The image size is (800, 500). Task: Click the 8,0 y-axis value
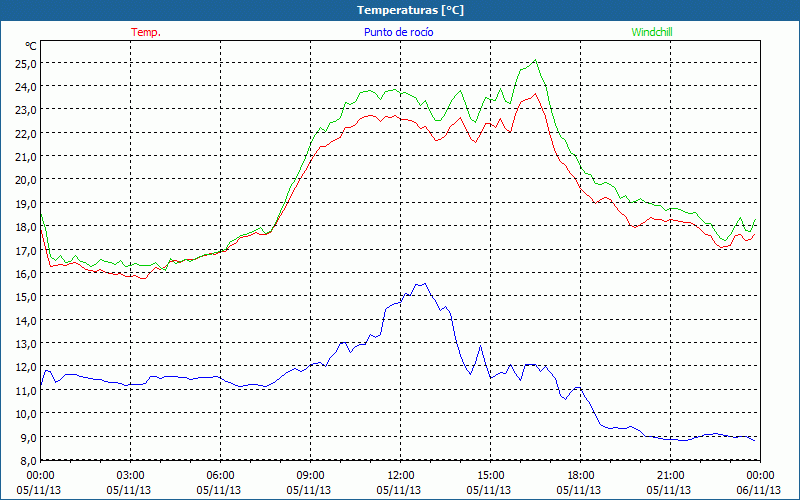(x=27, y=460)
